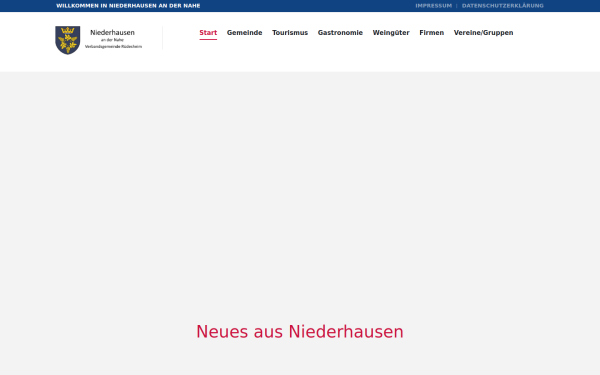
Task: Open the Start menu item
Action: (x=208, y=33)
